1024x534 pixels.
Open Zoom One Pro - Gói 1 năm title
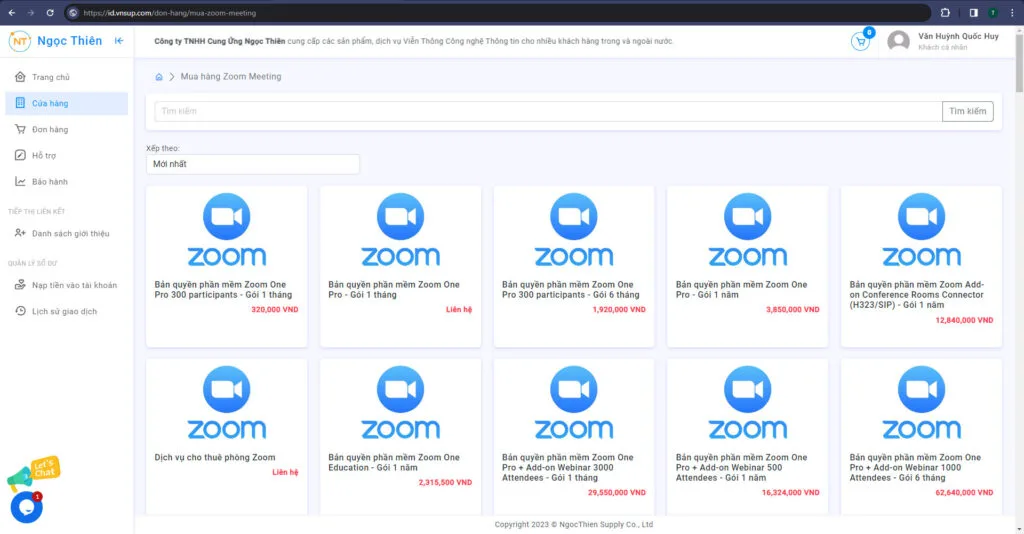coord(741,290)
